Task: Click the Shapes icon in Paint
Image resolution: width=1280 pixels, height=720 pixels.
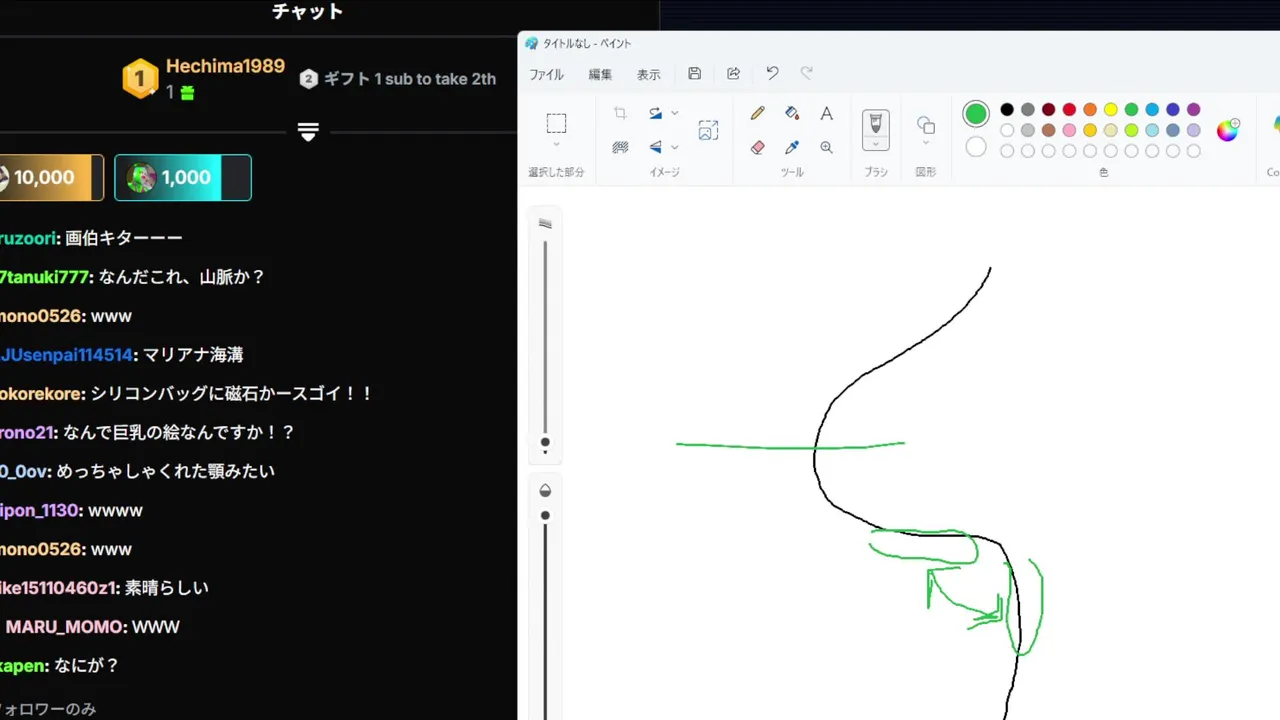Action: coord(926,125)
